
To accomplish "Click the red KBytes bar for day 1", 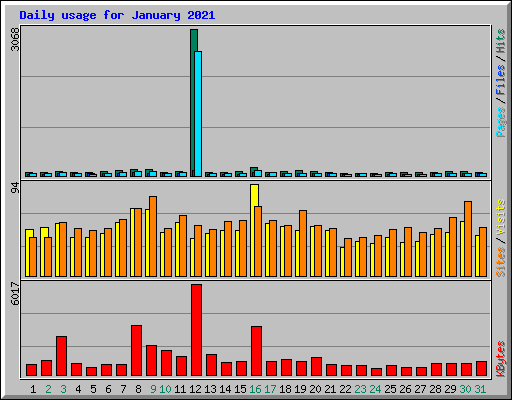I will [31, 370].
